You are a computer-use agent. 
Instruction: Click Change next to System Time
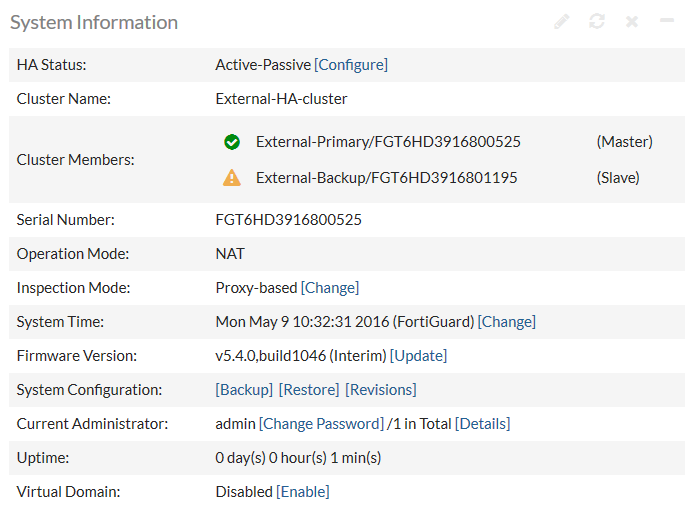coord(507,321)
